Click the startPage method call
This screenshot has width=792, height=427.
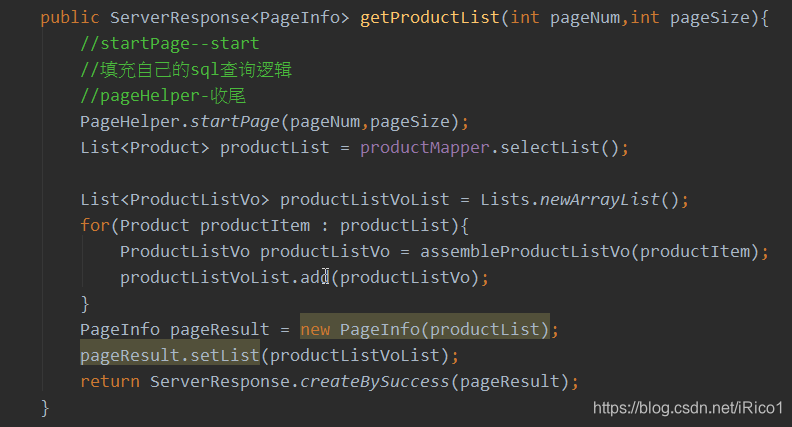tap(234, 122)
